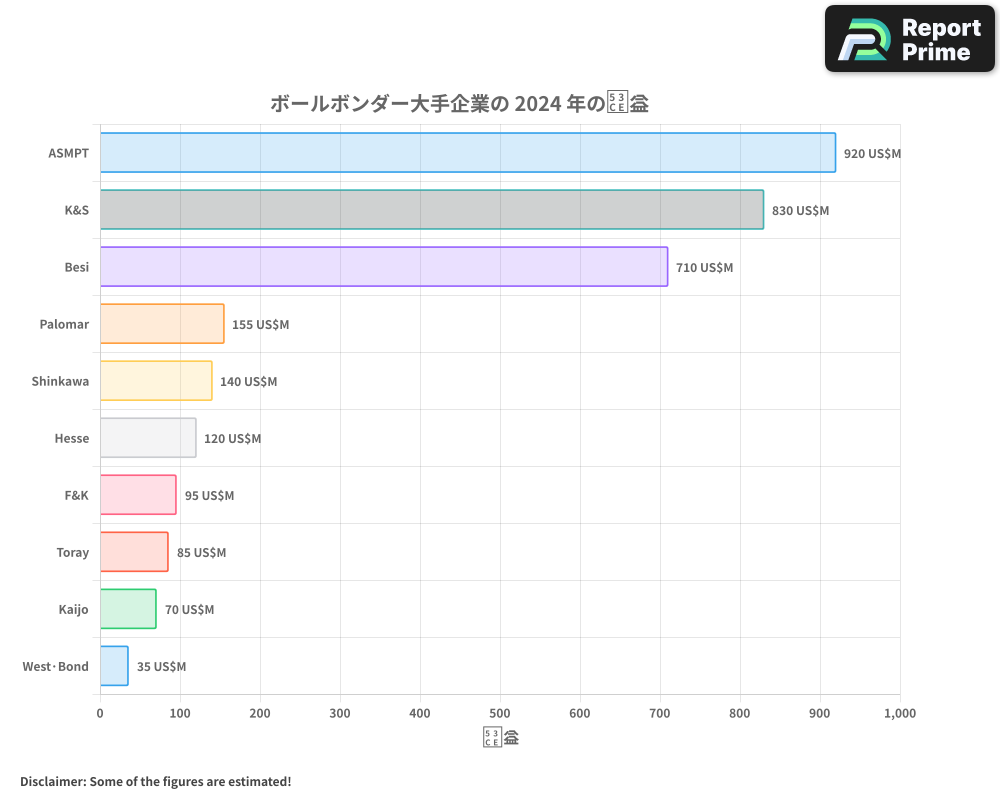Click the Toray bar
This screenshot has width=1000, height=800.
pyautogui.click(x=133, y=552)
